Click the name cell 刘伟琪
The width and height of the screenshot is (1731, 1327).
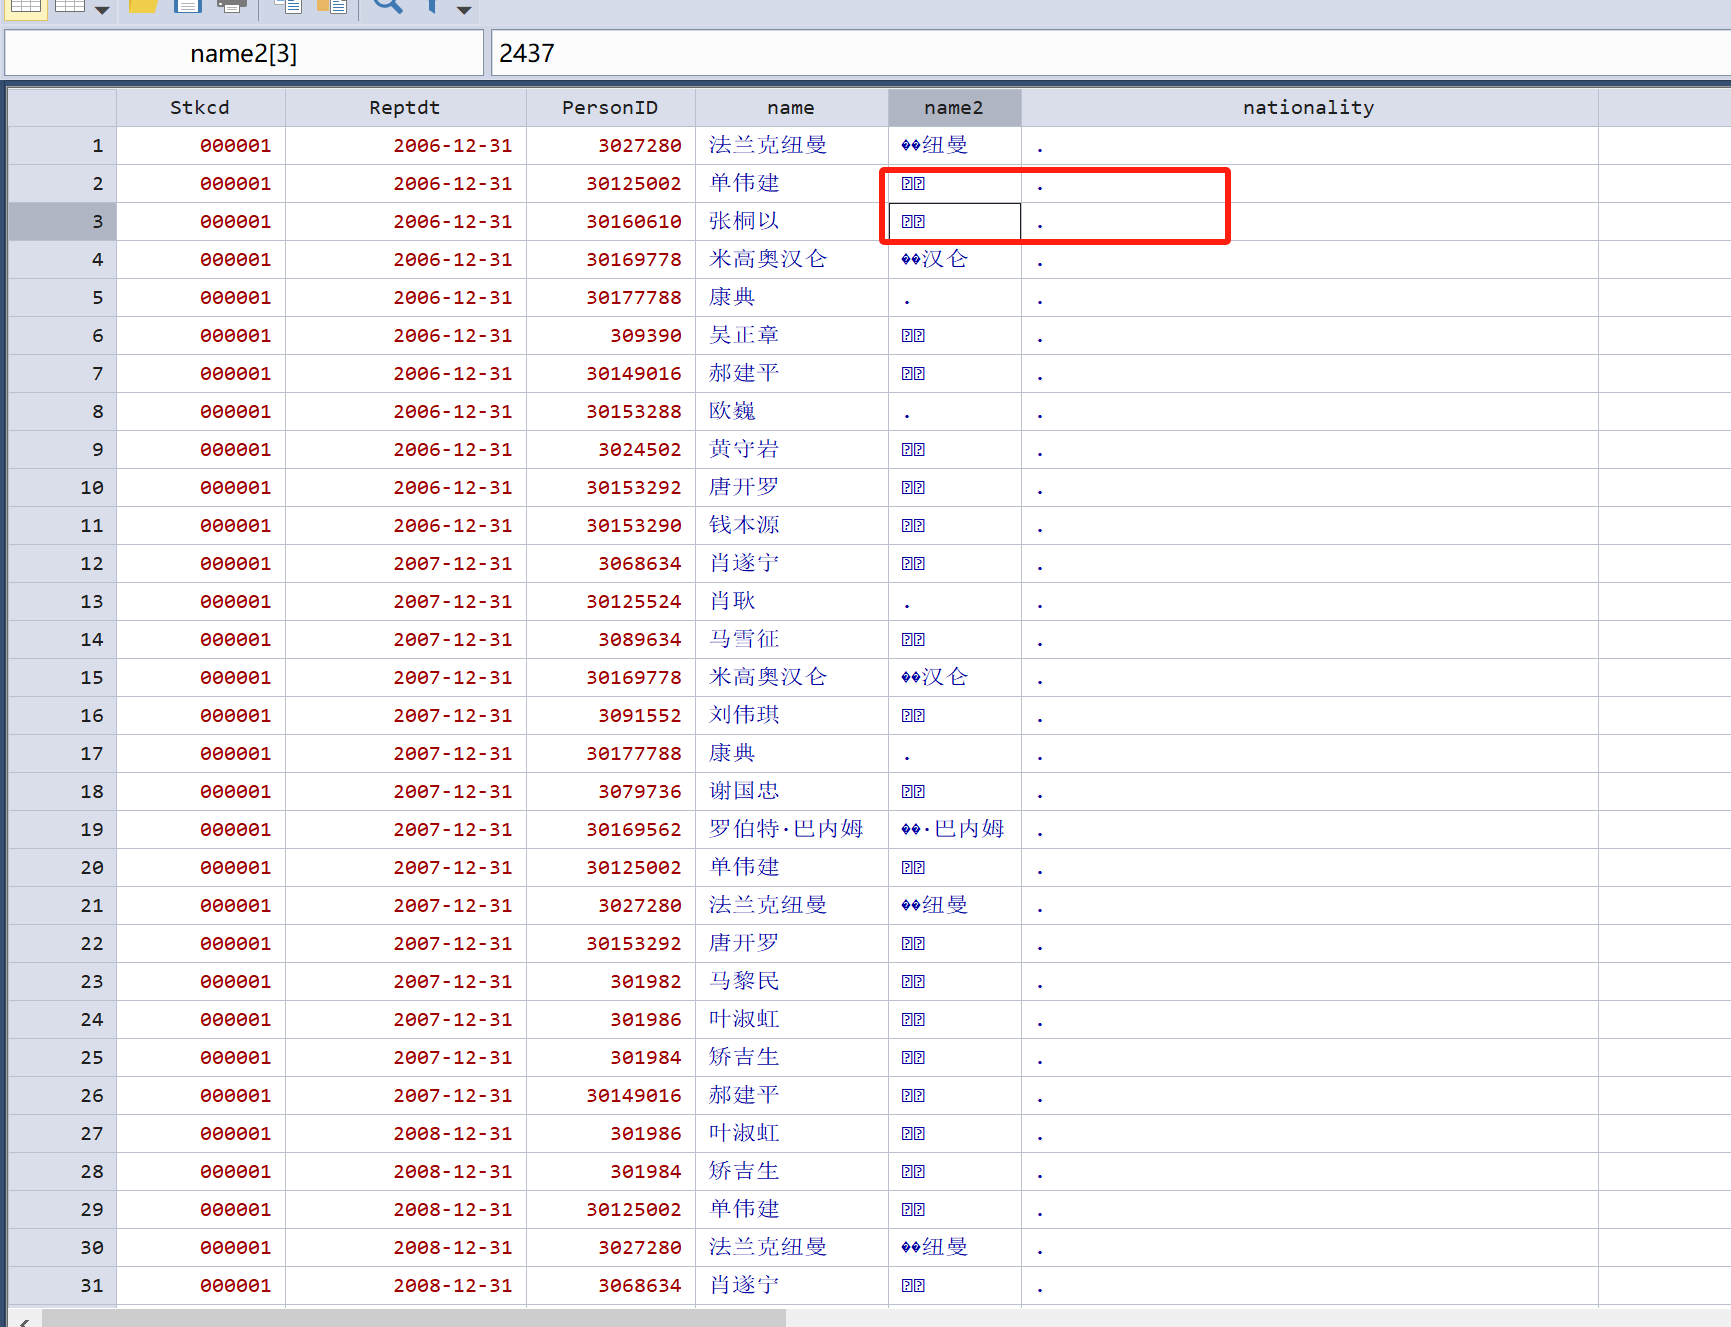tap(791, 716)
